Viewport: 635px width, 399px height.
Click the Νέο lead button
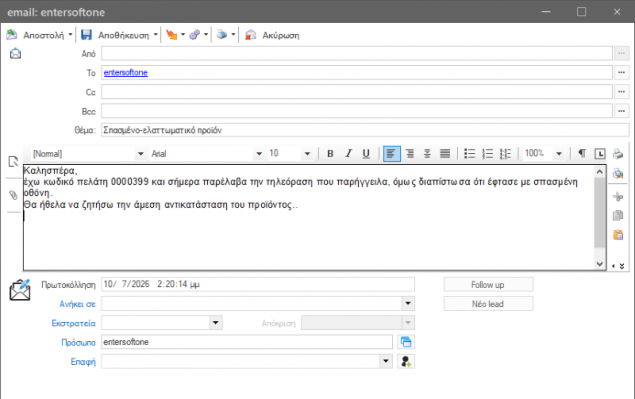[488, 304]
